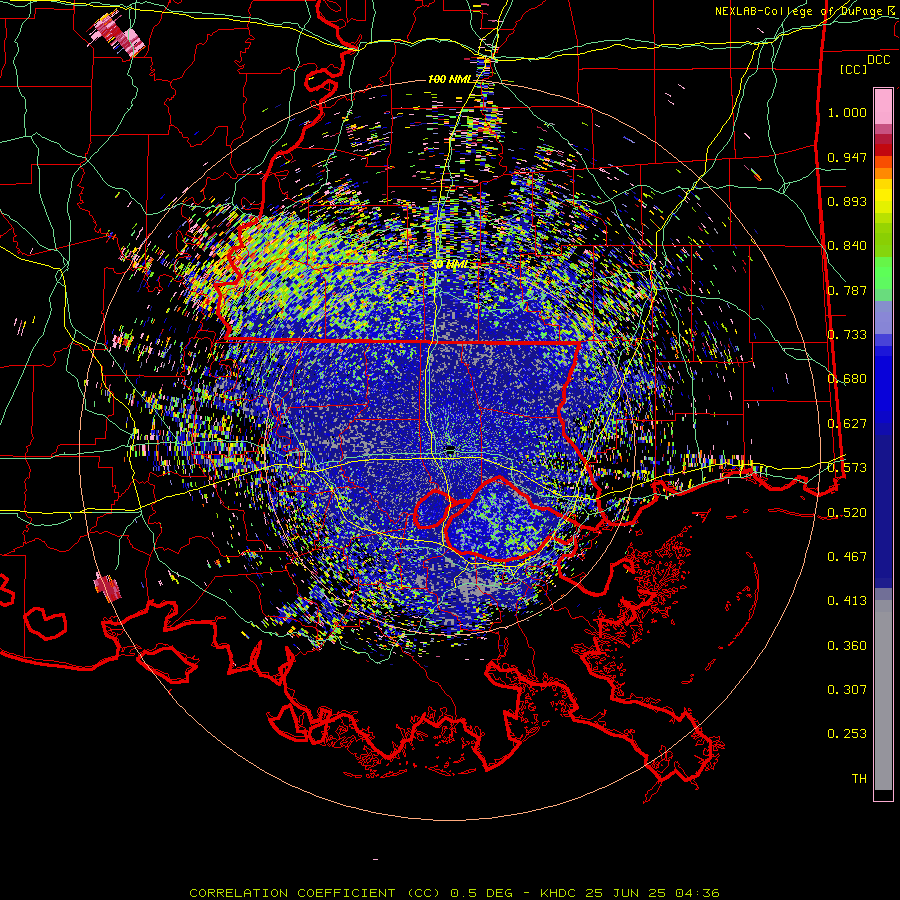Click the KHDC station identifier
Viewport: 900px width, 900px height.
click(560, 893)
